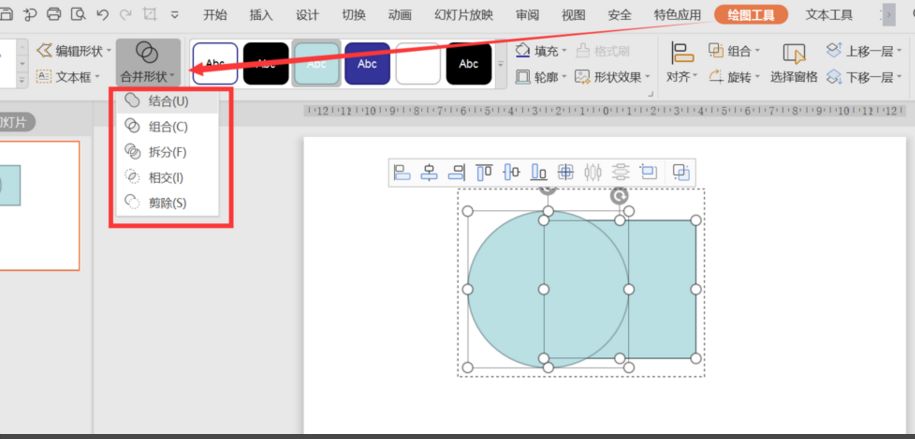The width and height of the screenshot is (915, 439).
Task: Click align right in floating toolbar
Action: (456, 172)
